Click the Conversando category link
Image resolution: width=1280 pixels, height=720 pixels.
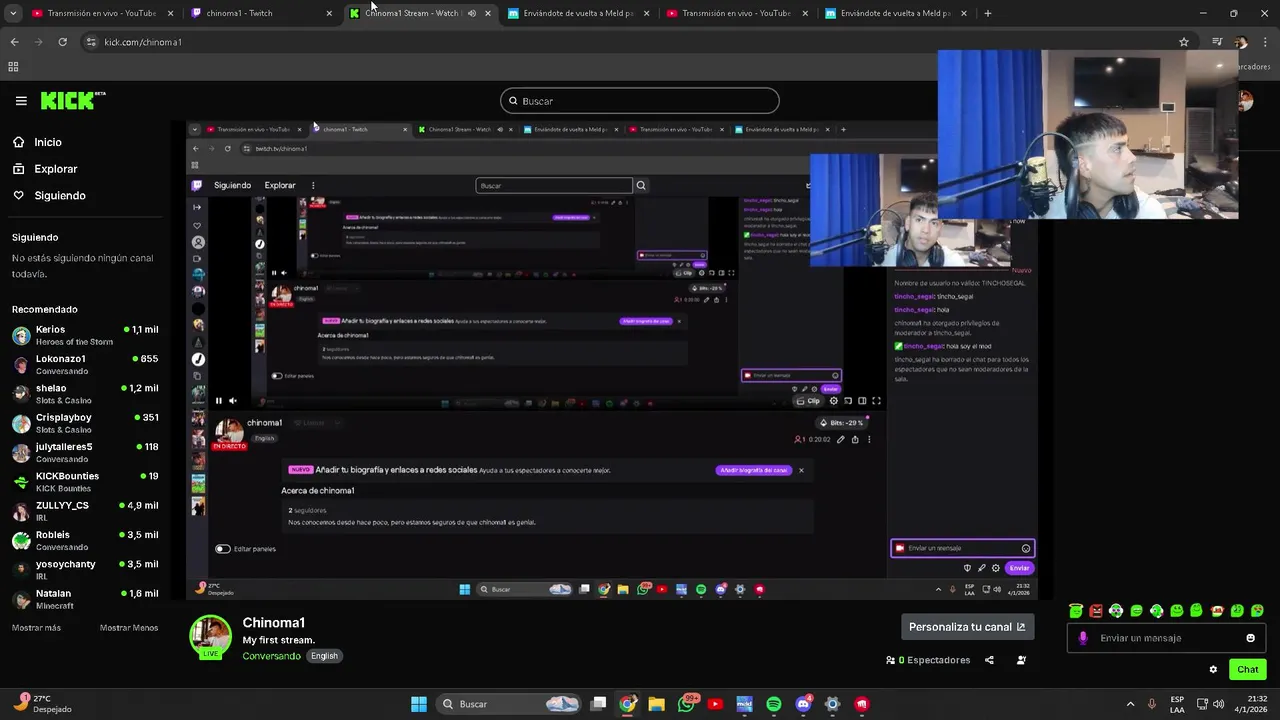tap(271, 656)
